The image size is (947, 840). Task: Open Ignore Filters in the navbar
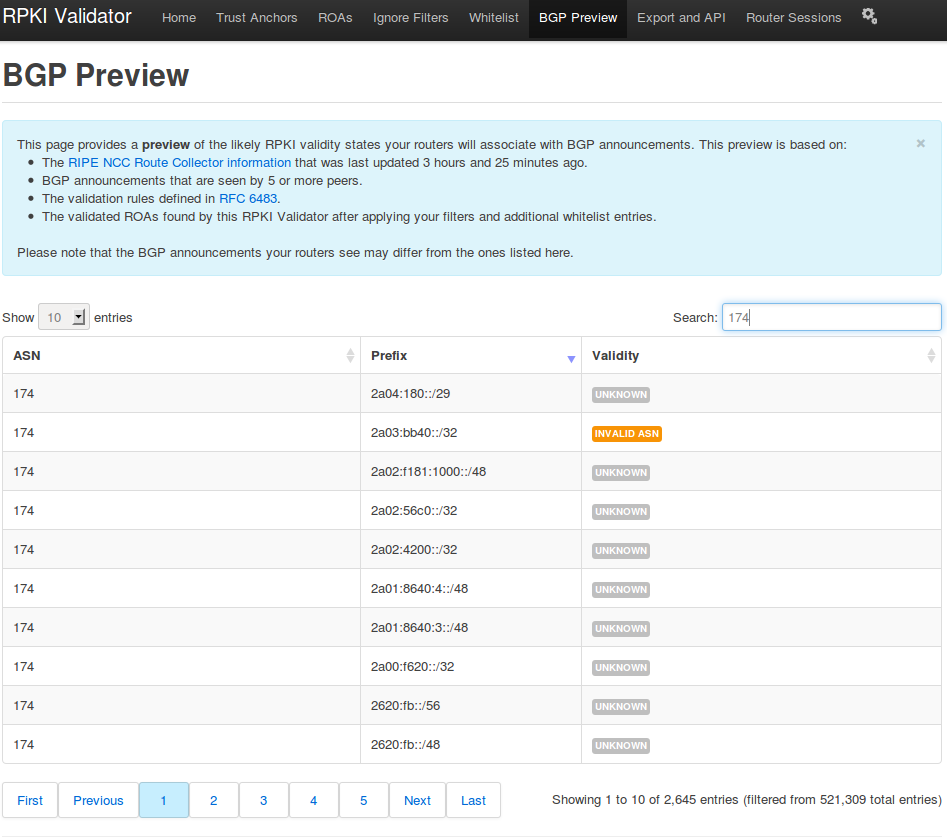(x=411, y=18)
